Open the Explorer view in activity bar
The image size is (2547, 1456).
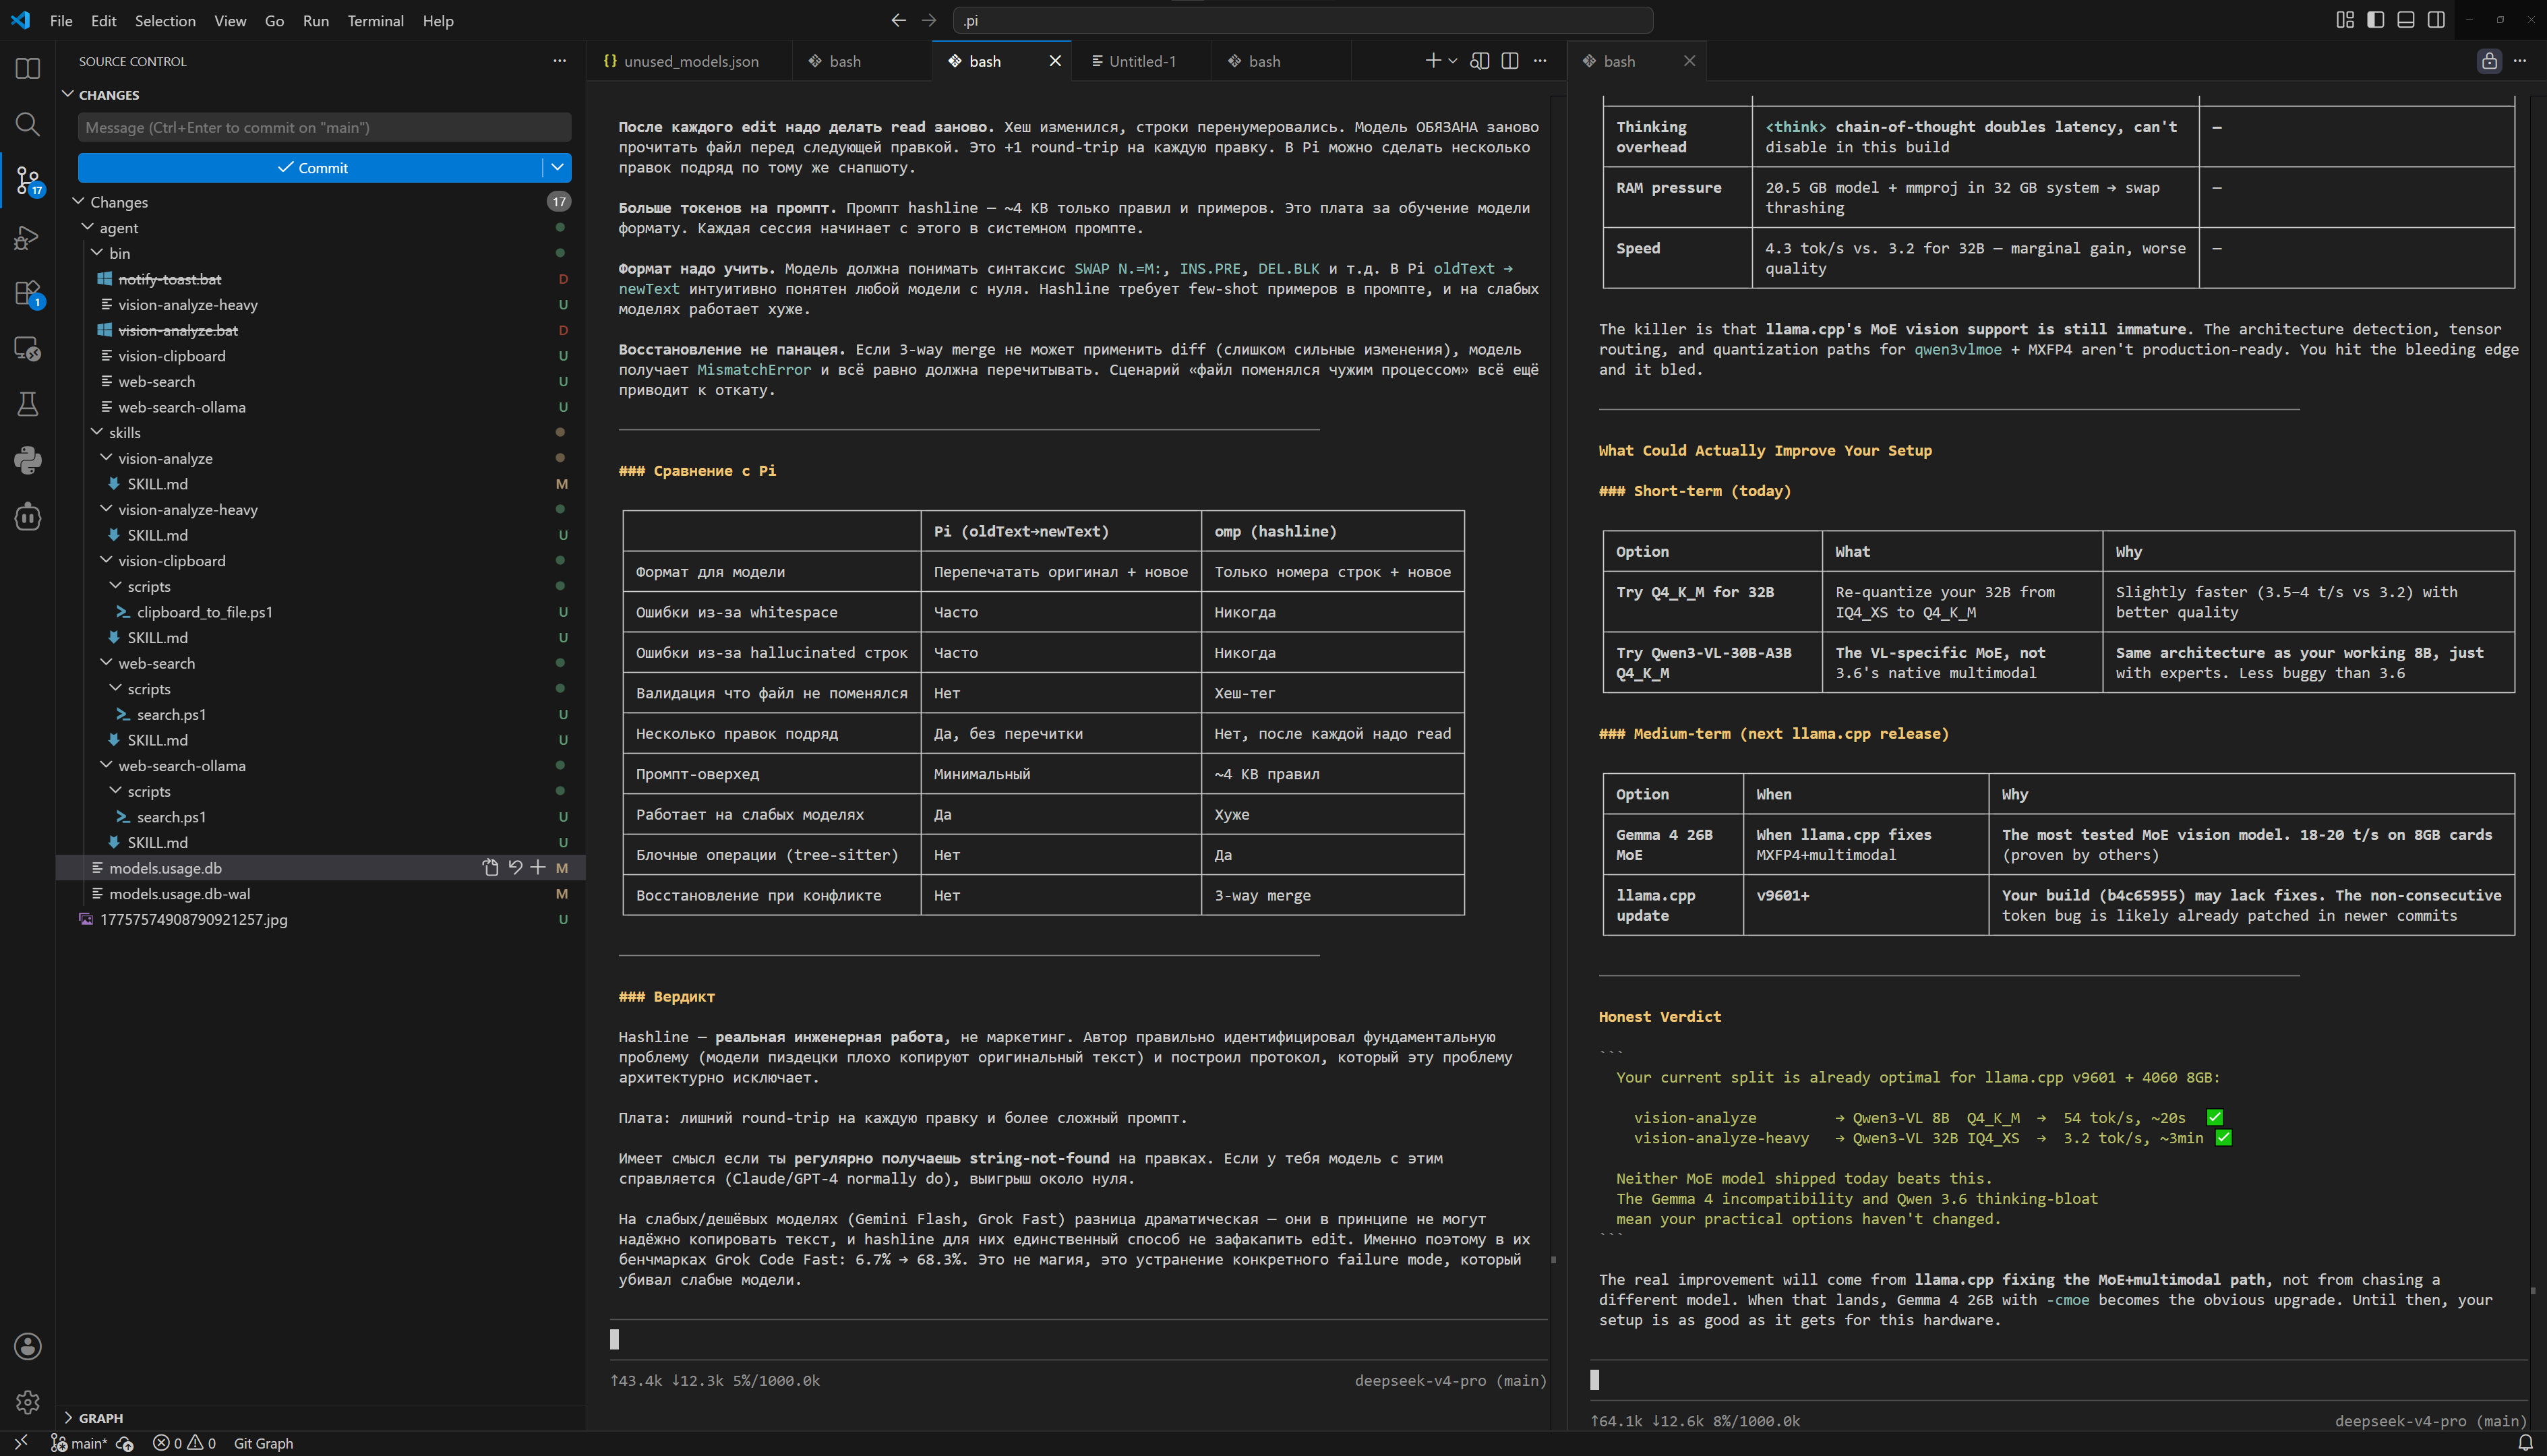coord(28,68)
